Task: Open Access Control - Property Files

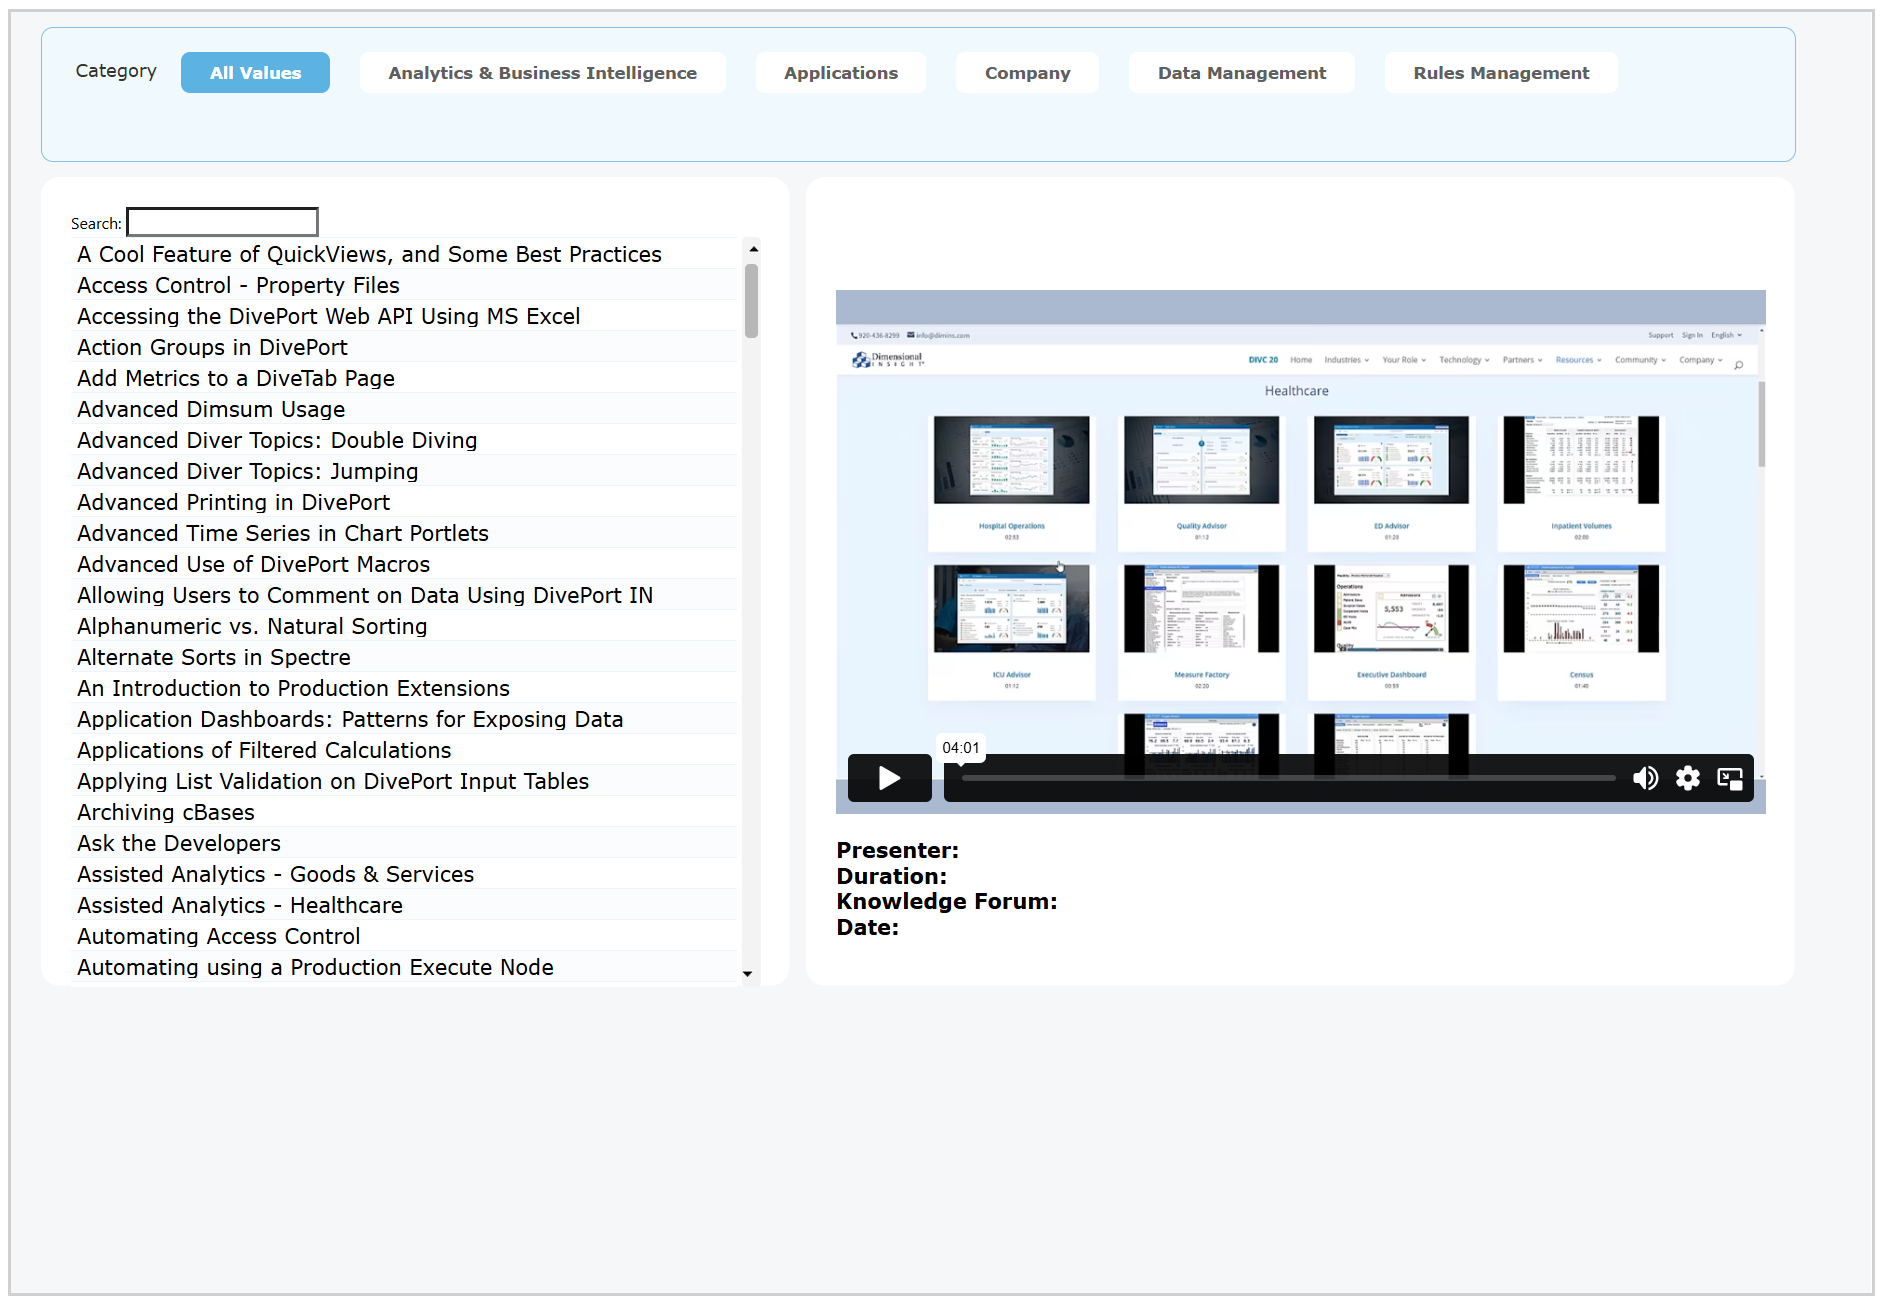Action: click(238, 286)
